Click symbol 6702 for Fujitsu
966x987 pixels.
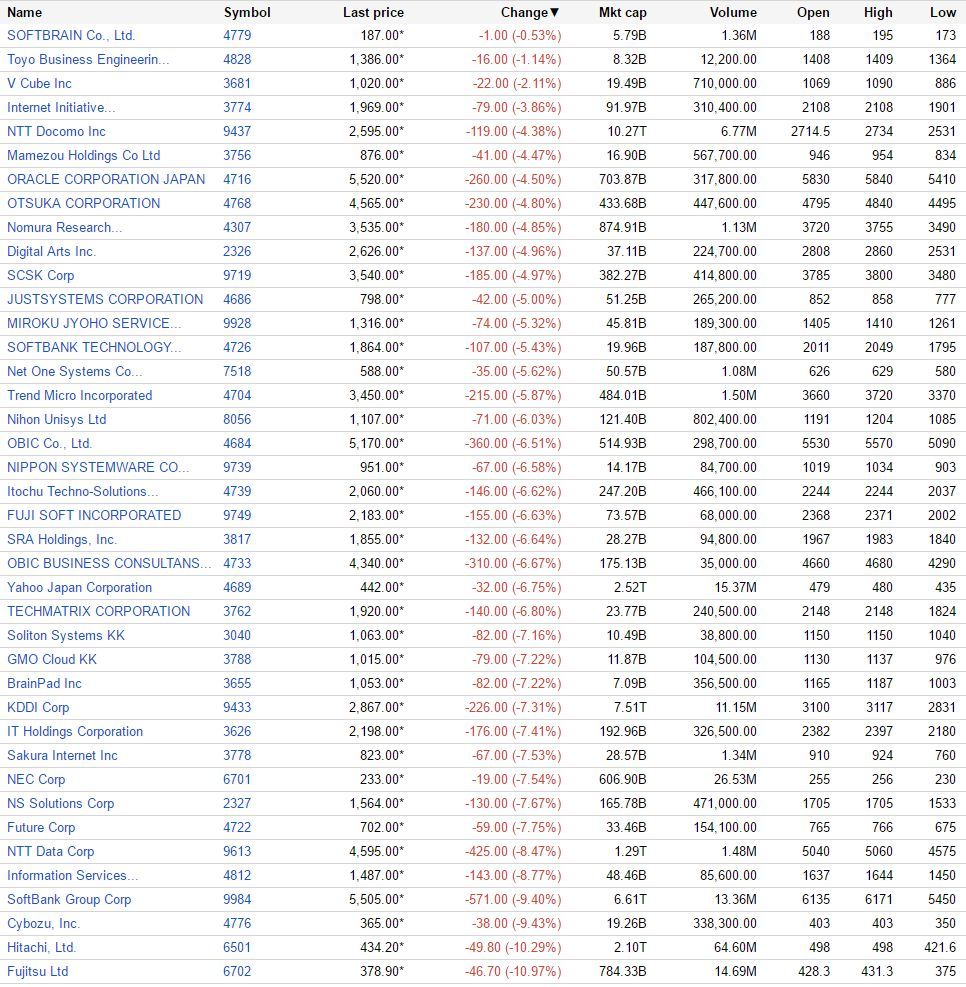click(x=237, y=971)
